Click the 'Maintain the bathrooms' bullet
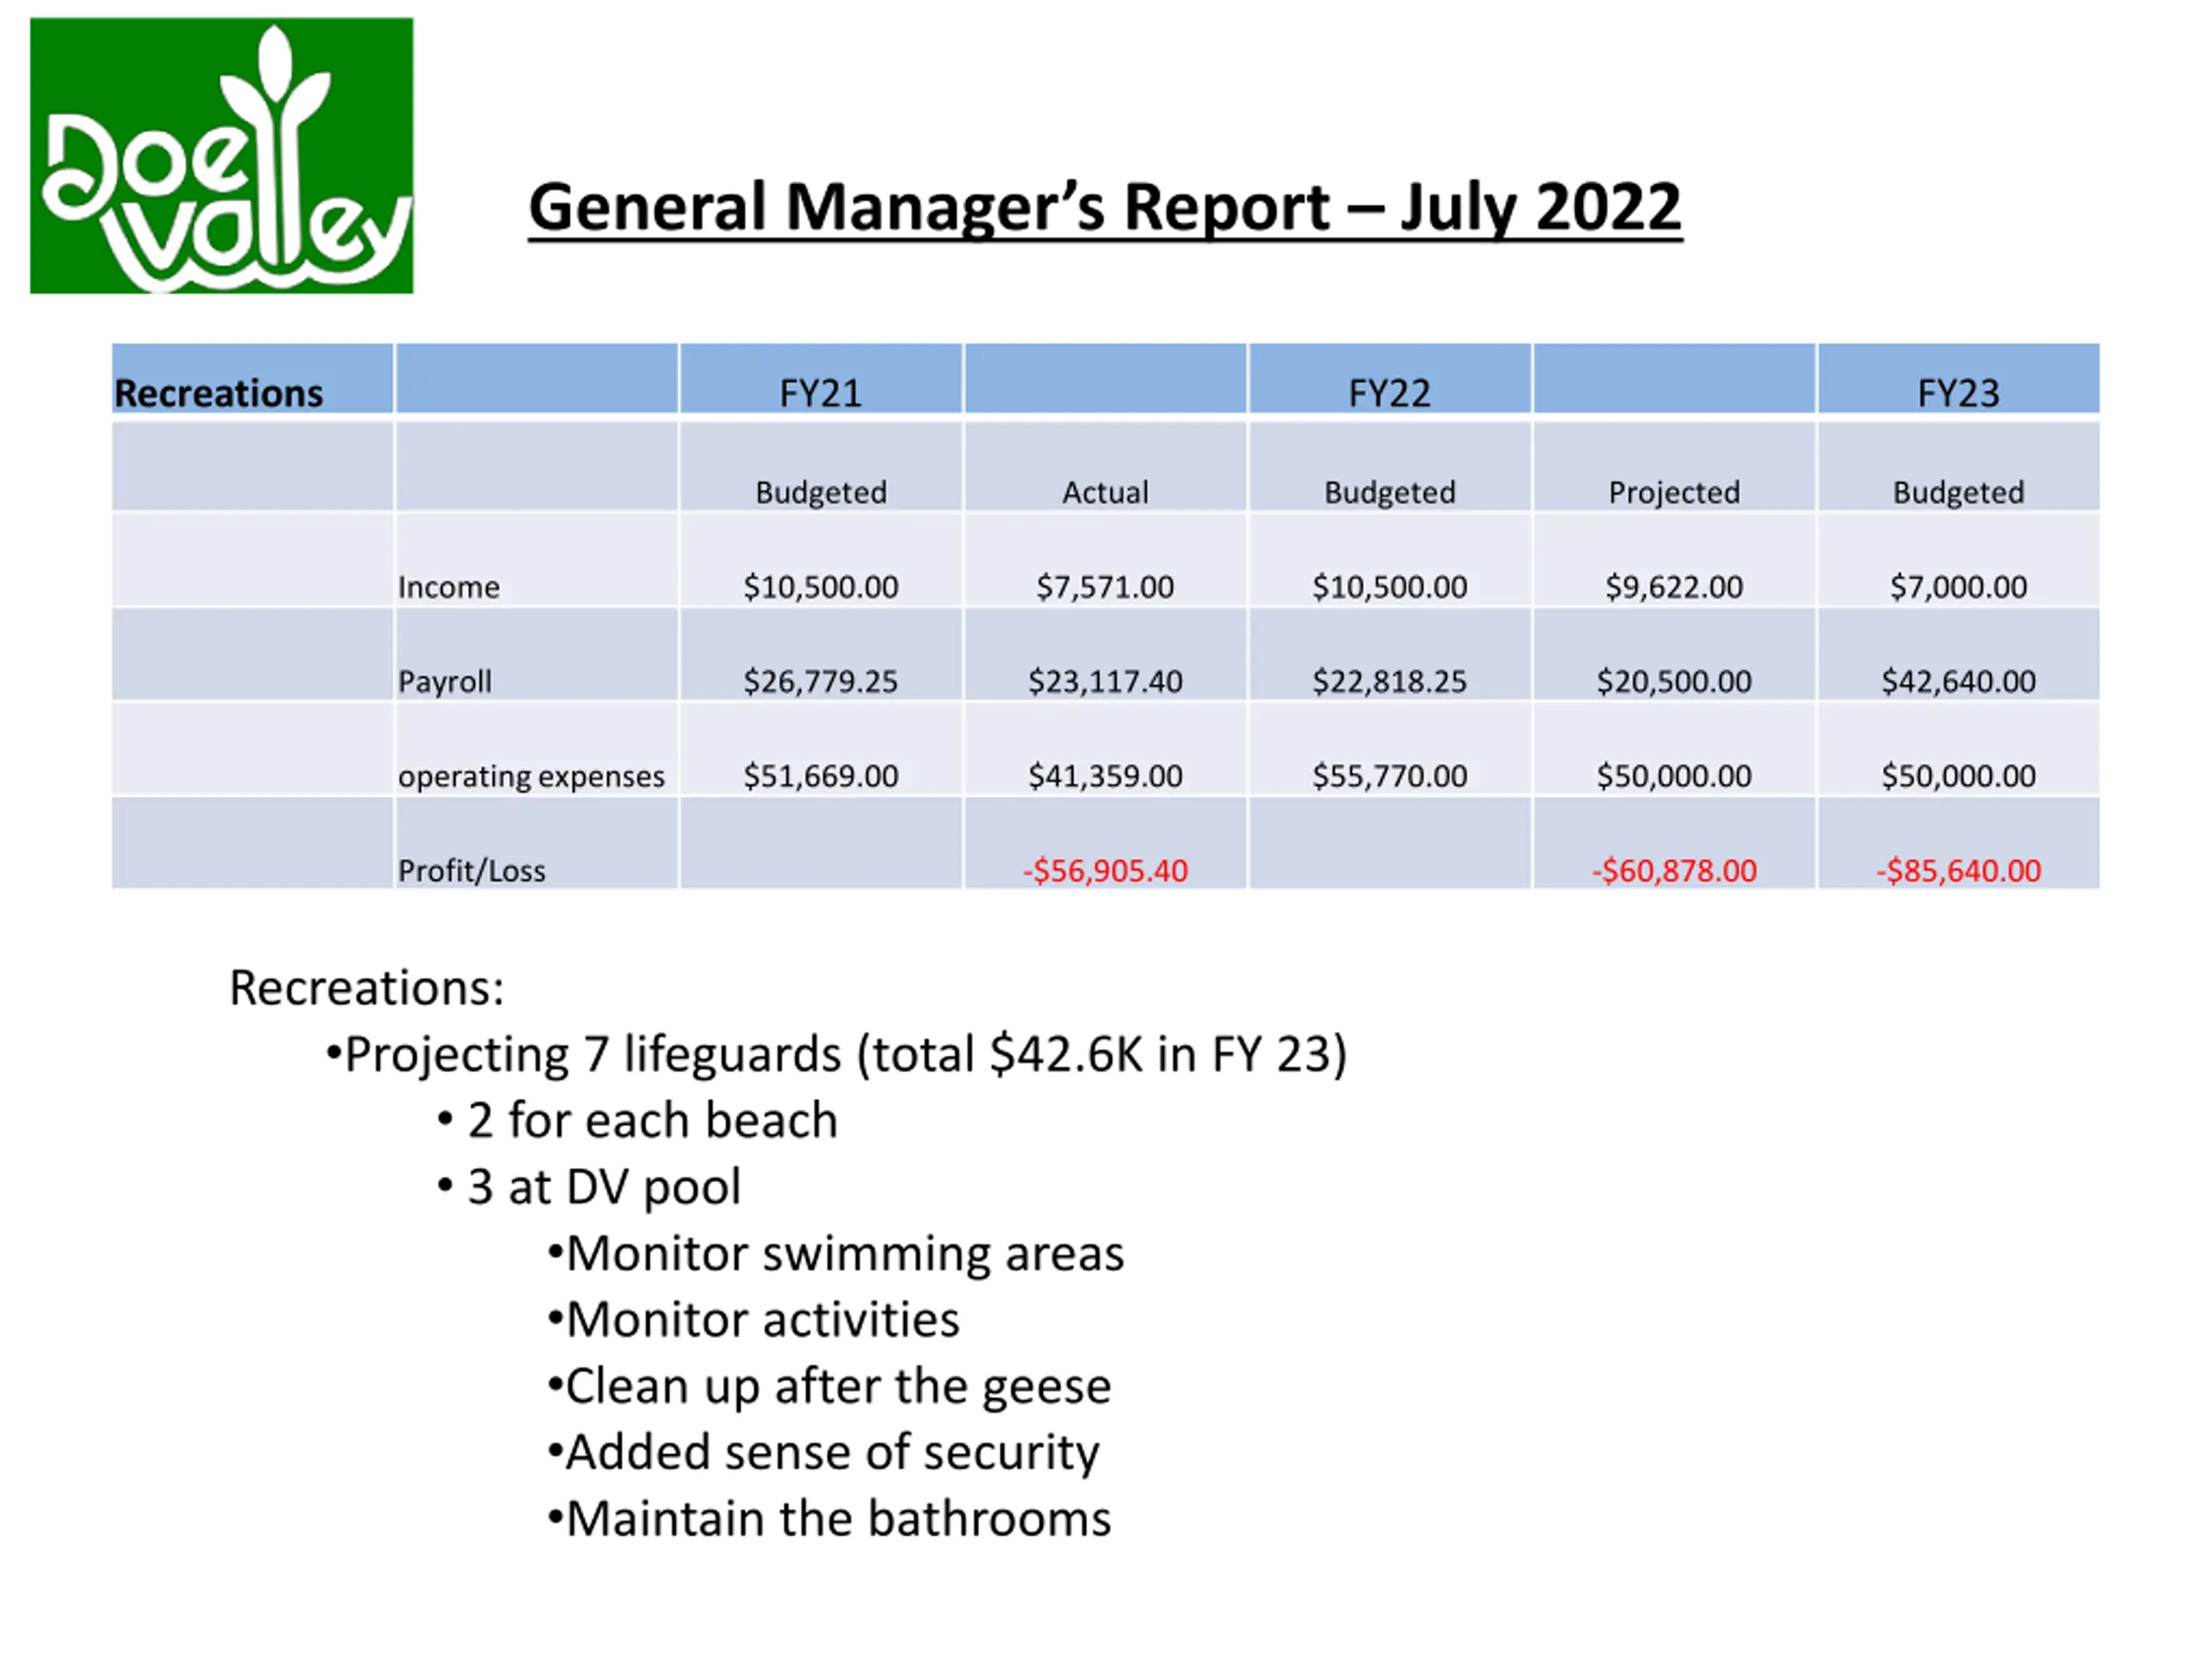The image size is (2212, 1659). (830, 1519)
